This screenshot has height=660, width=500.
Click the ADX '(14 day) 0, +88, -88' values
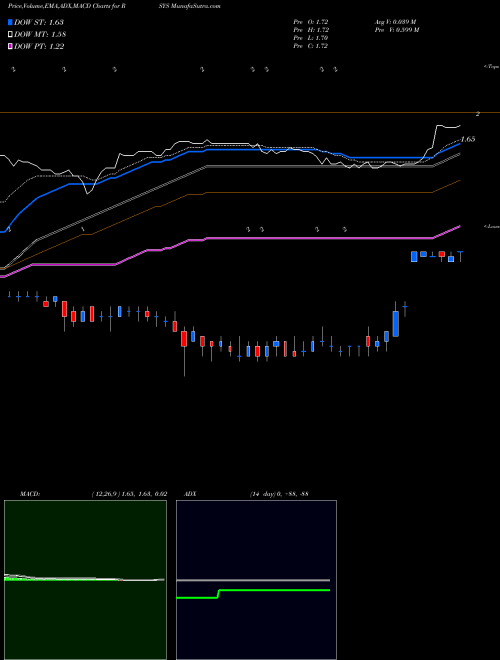point(279,494)
